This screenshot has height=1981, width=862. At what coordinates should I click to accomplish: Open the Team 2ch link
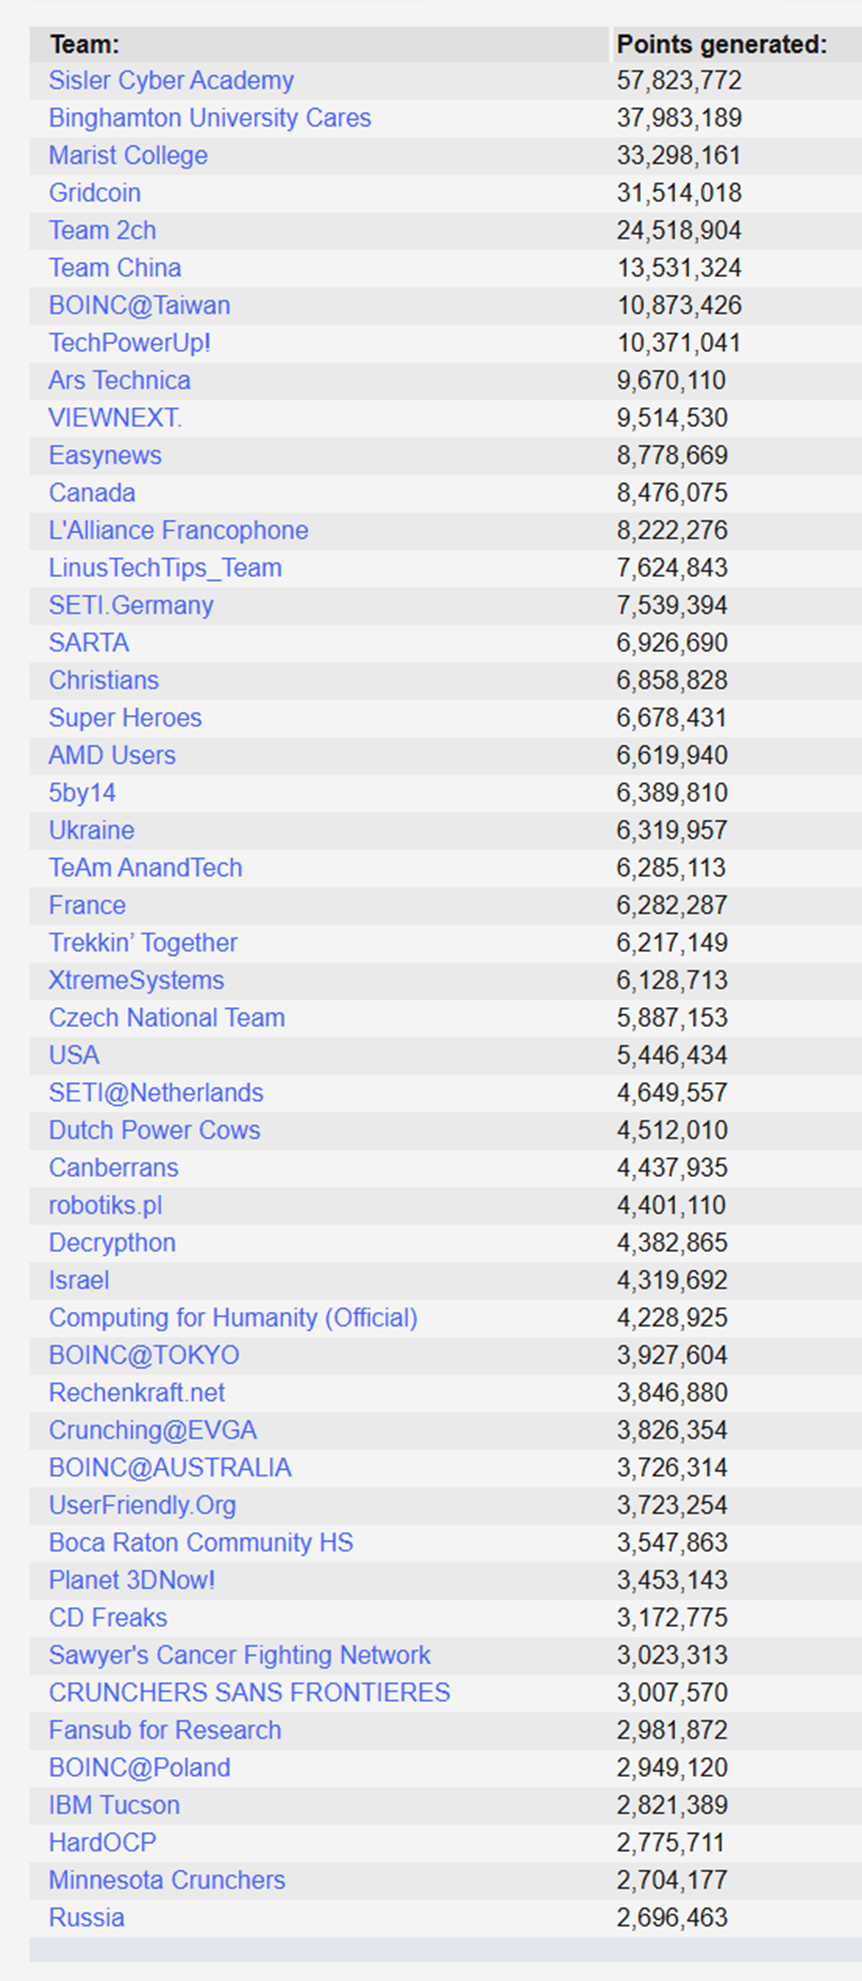tap(102, 231)
